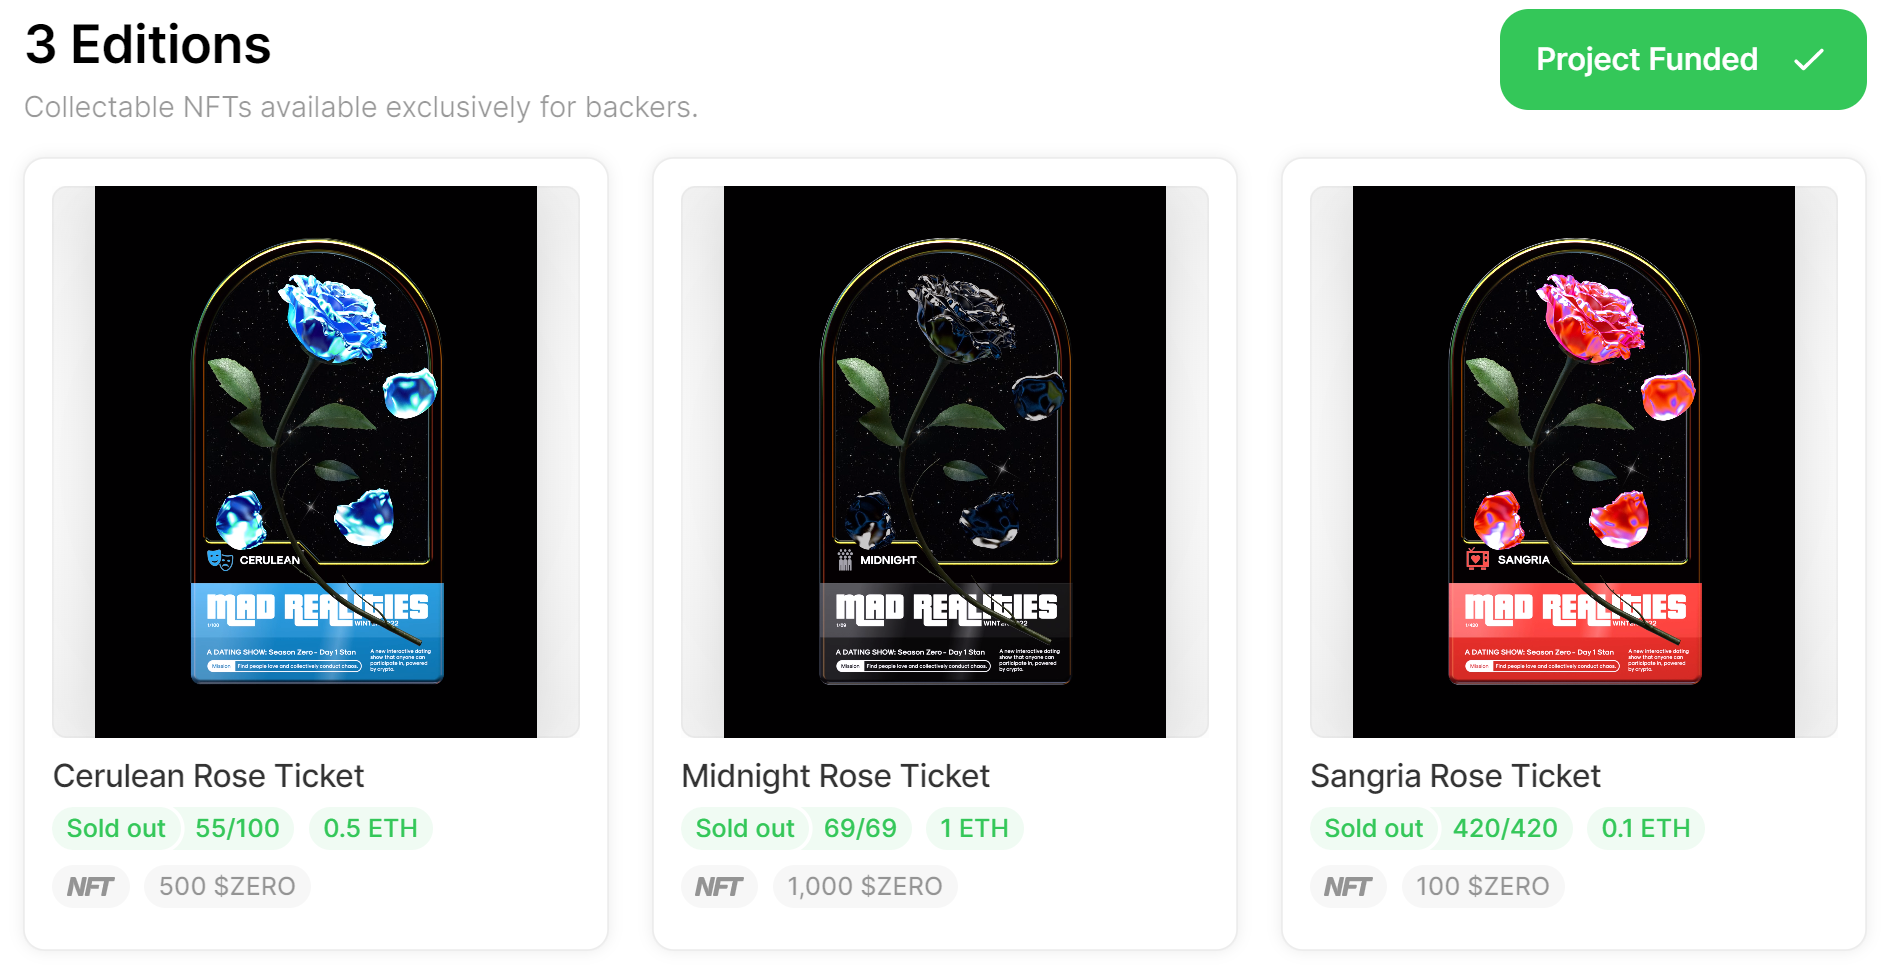Click the 1,000 $ZERO reward tag
Viewport: 1902px width, 976px height.
(x=864, y=887)
